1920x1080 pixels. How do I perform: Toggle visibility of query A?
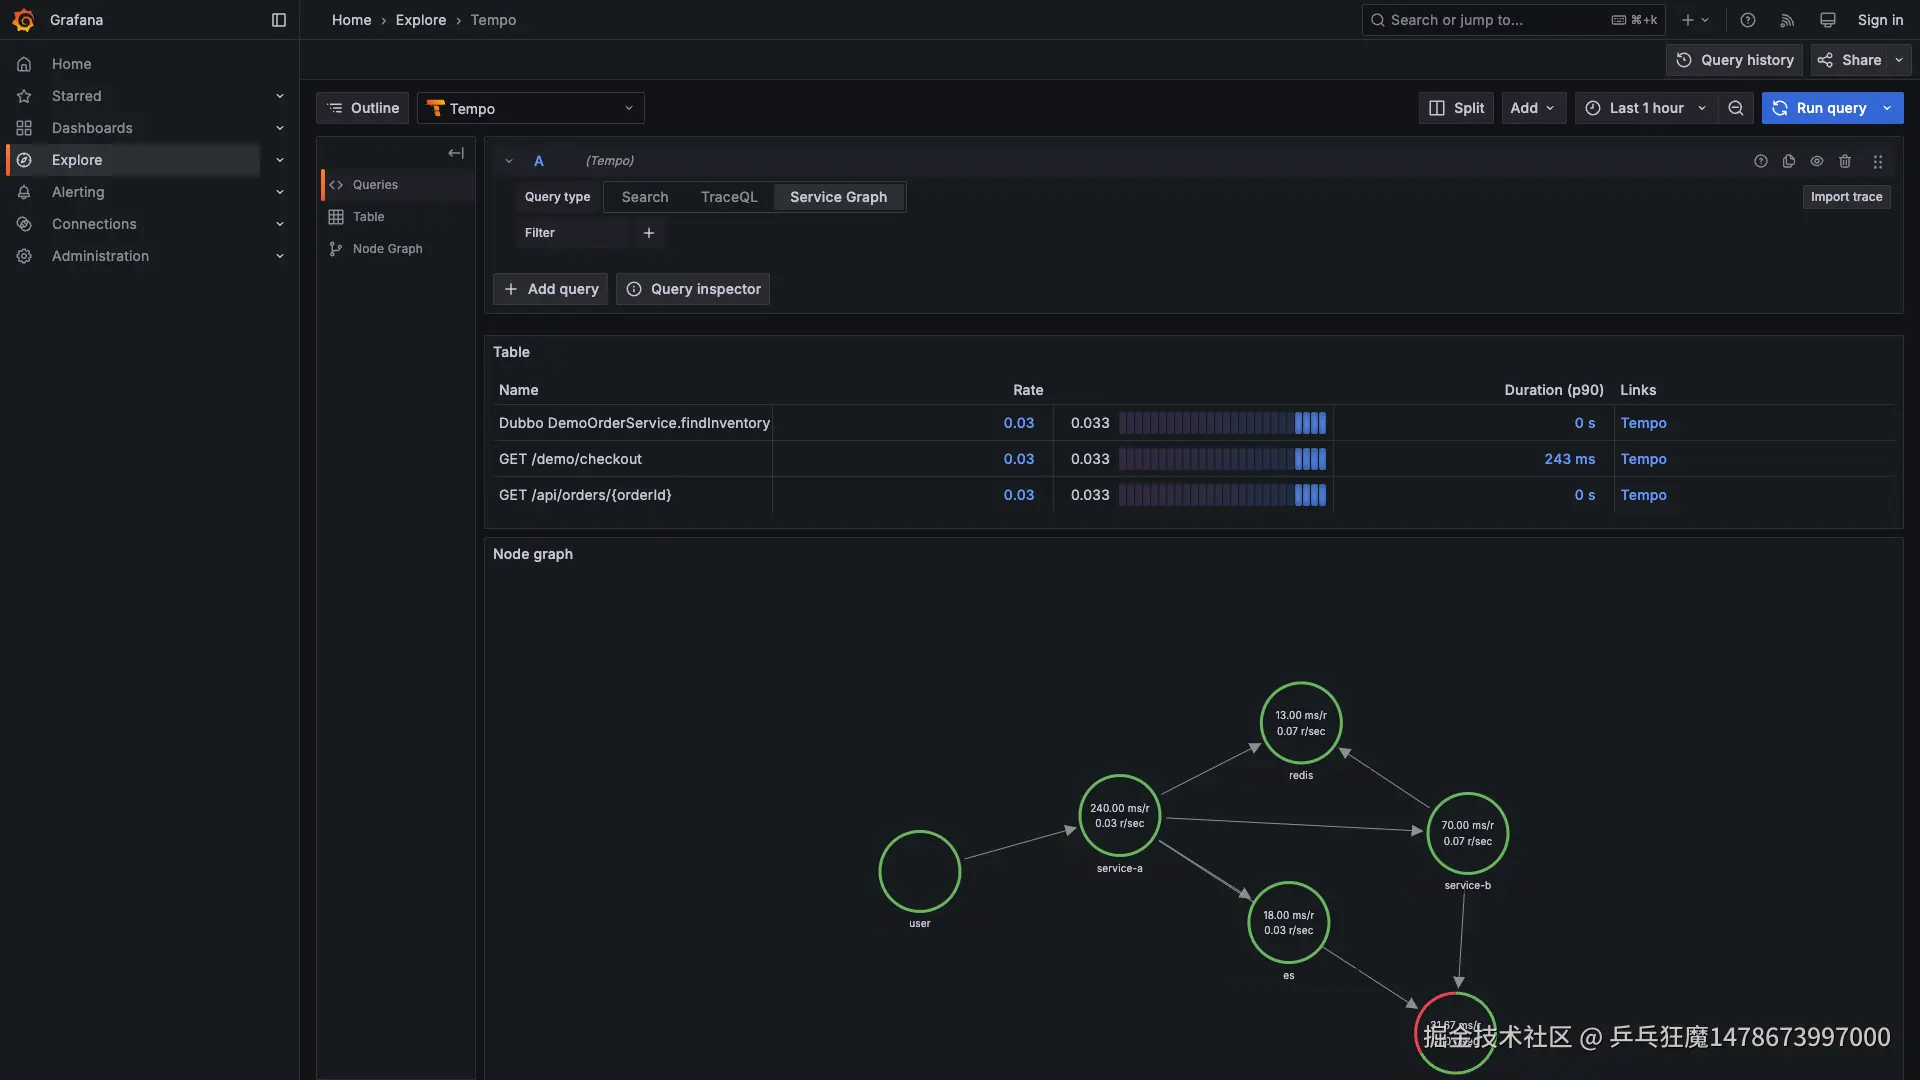tap(1817, 161)
